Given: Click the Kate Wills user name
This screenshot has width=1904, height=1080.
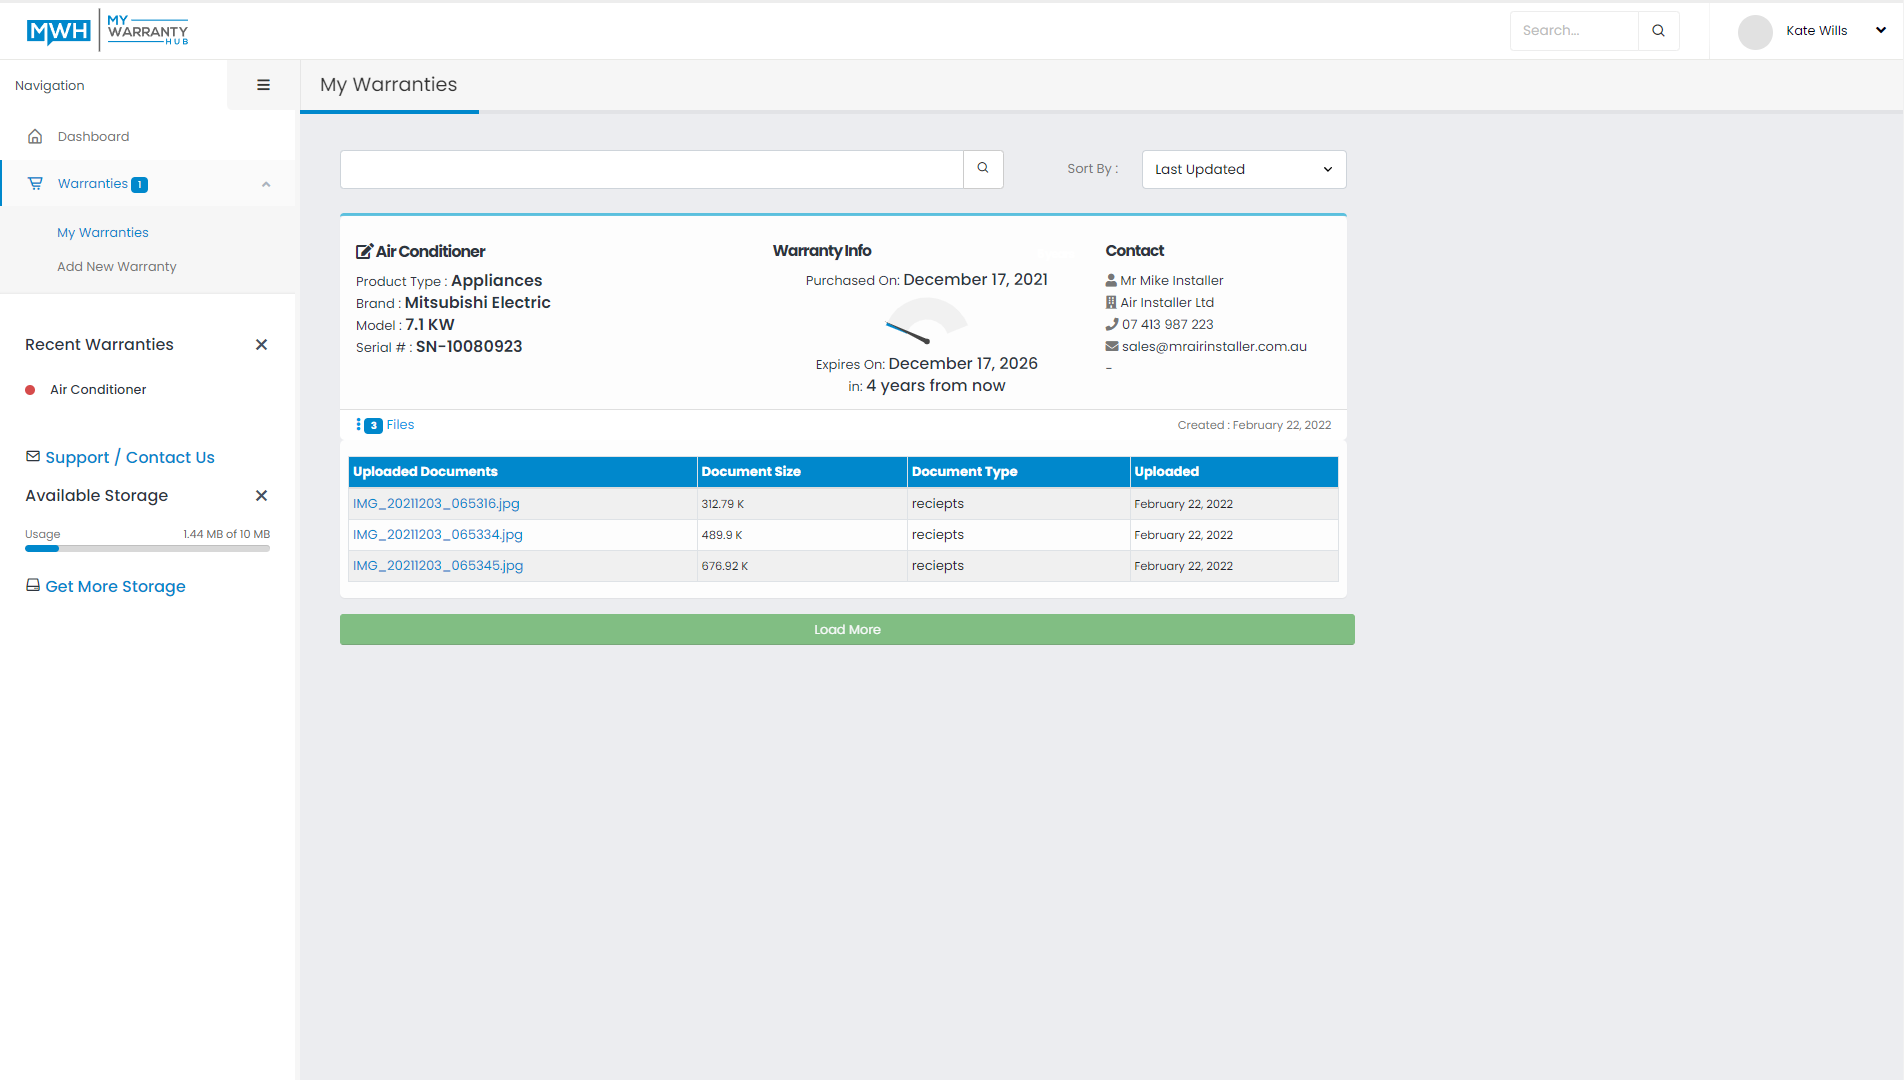Looking at the screenshot, I should click(x=1816, y=30).
